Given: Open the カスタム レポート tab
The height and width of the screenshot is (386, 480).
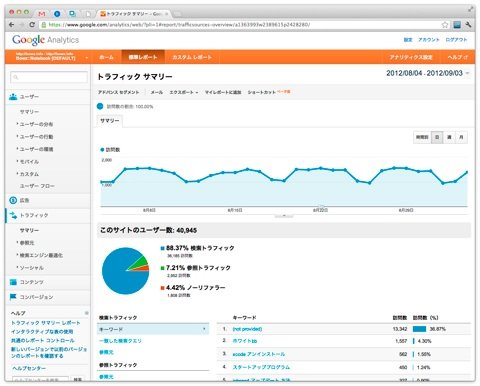Looking at the screenshot, I should (192, 57).
